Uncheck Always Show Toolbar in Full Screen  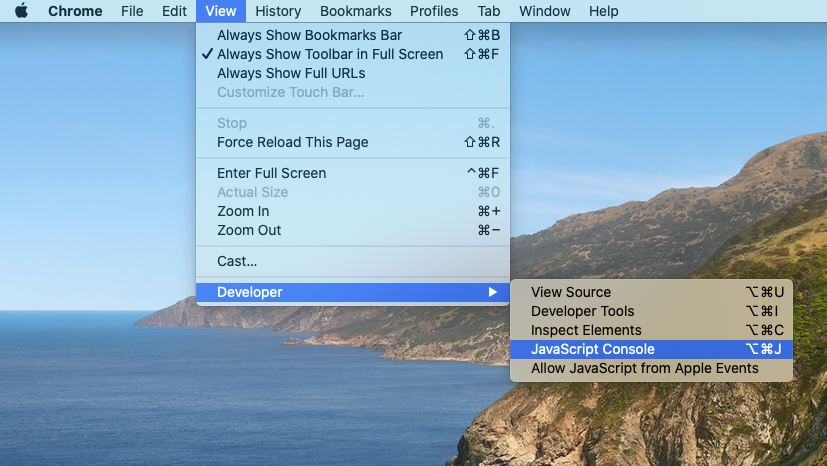click(x=353, y=54)
